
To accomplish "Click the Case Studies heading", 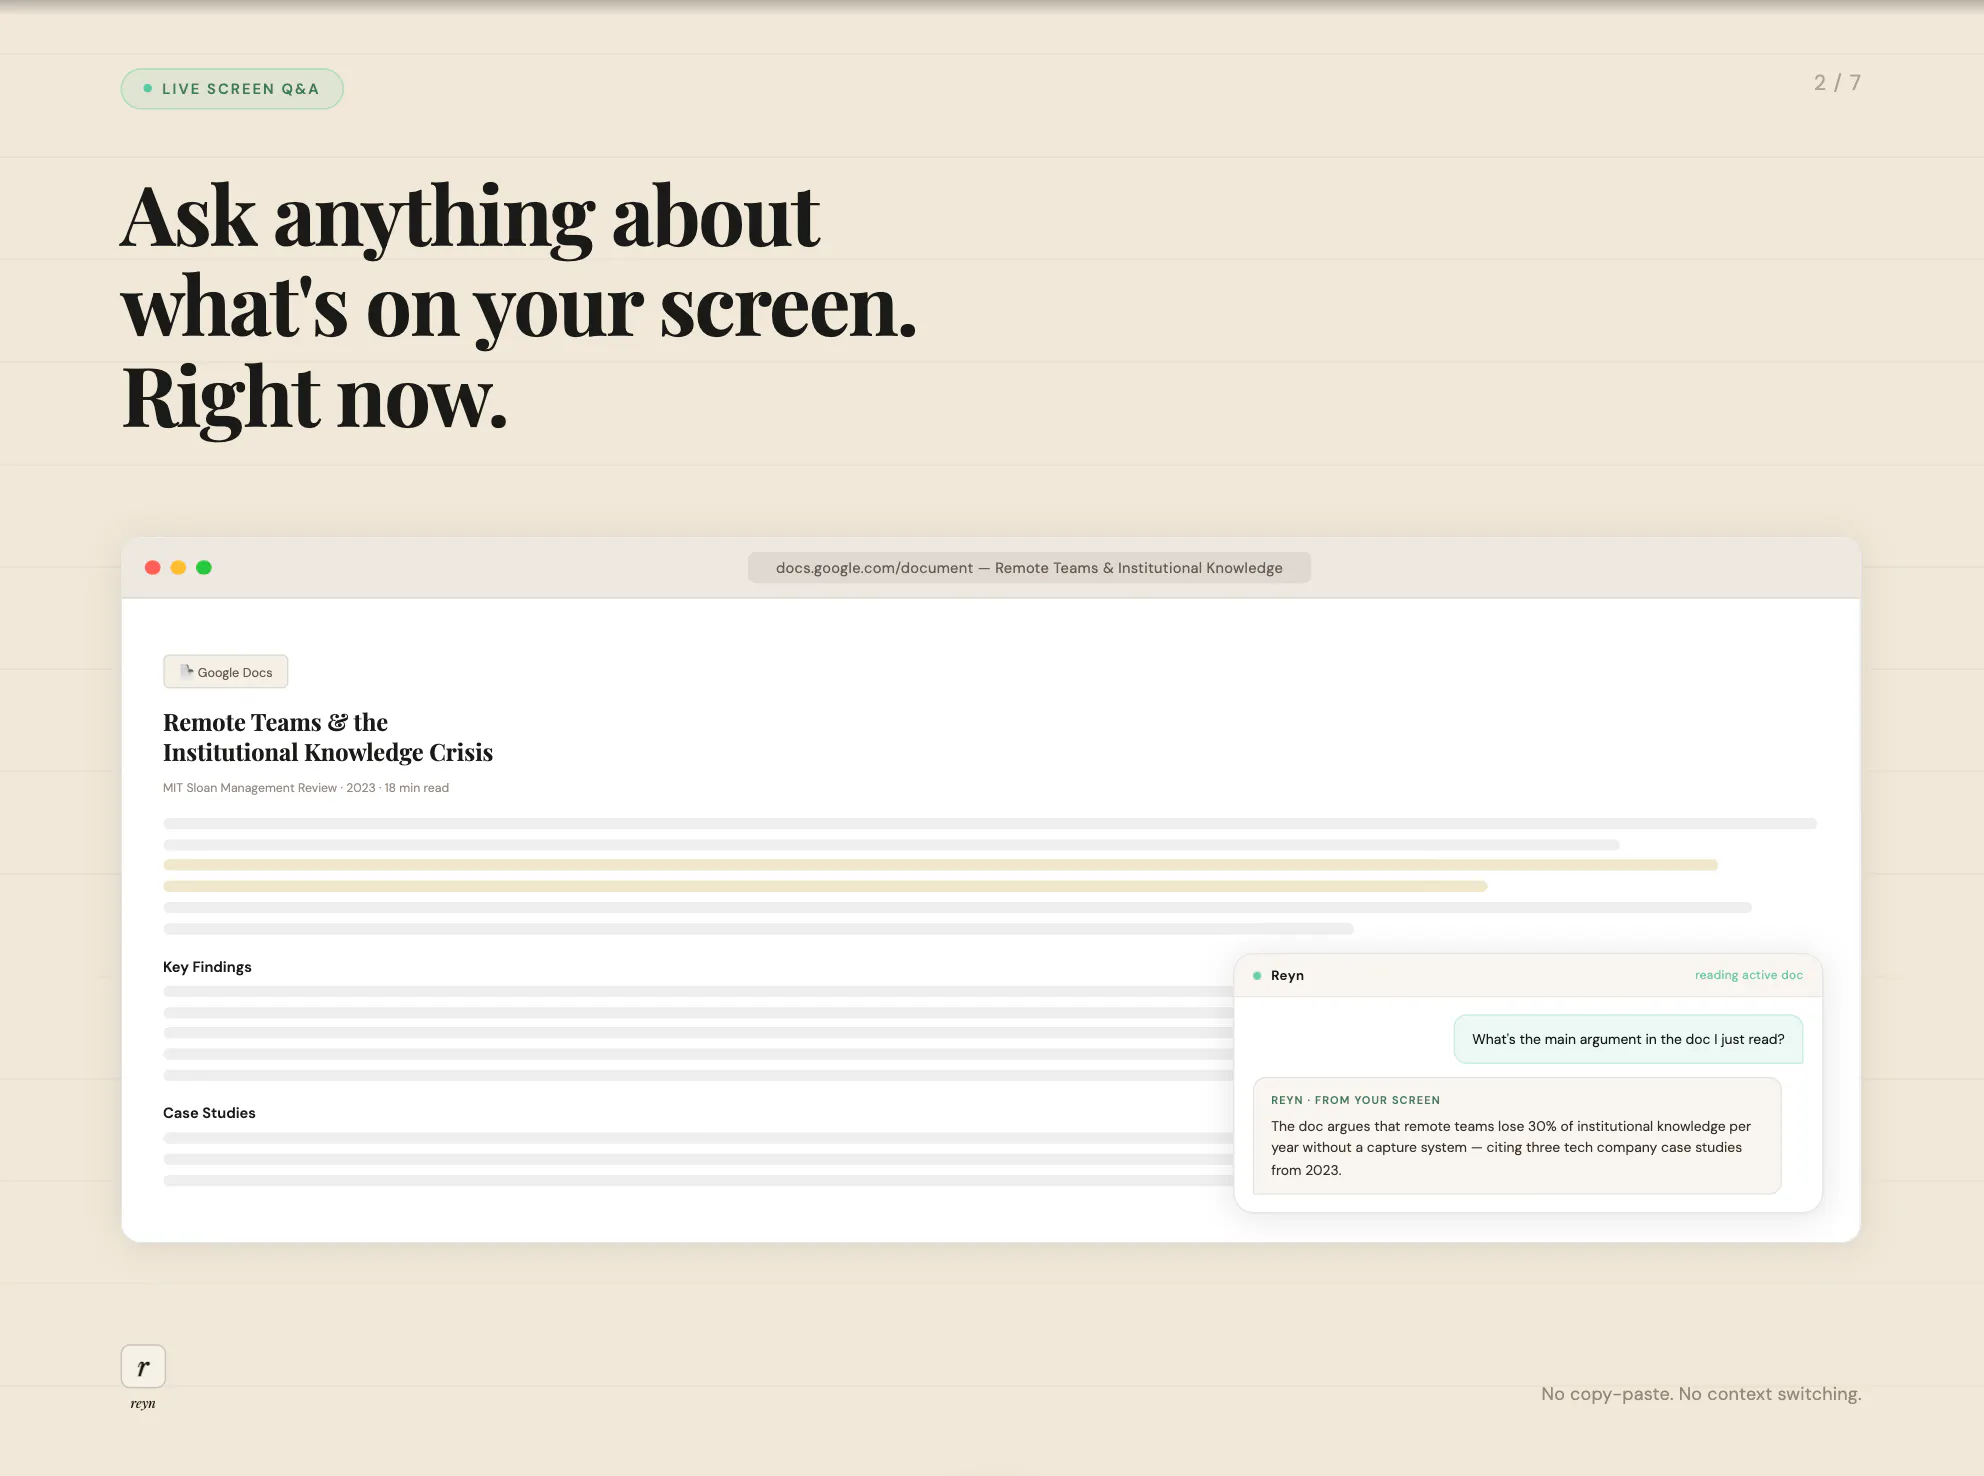I will [209, 1113].
